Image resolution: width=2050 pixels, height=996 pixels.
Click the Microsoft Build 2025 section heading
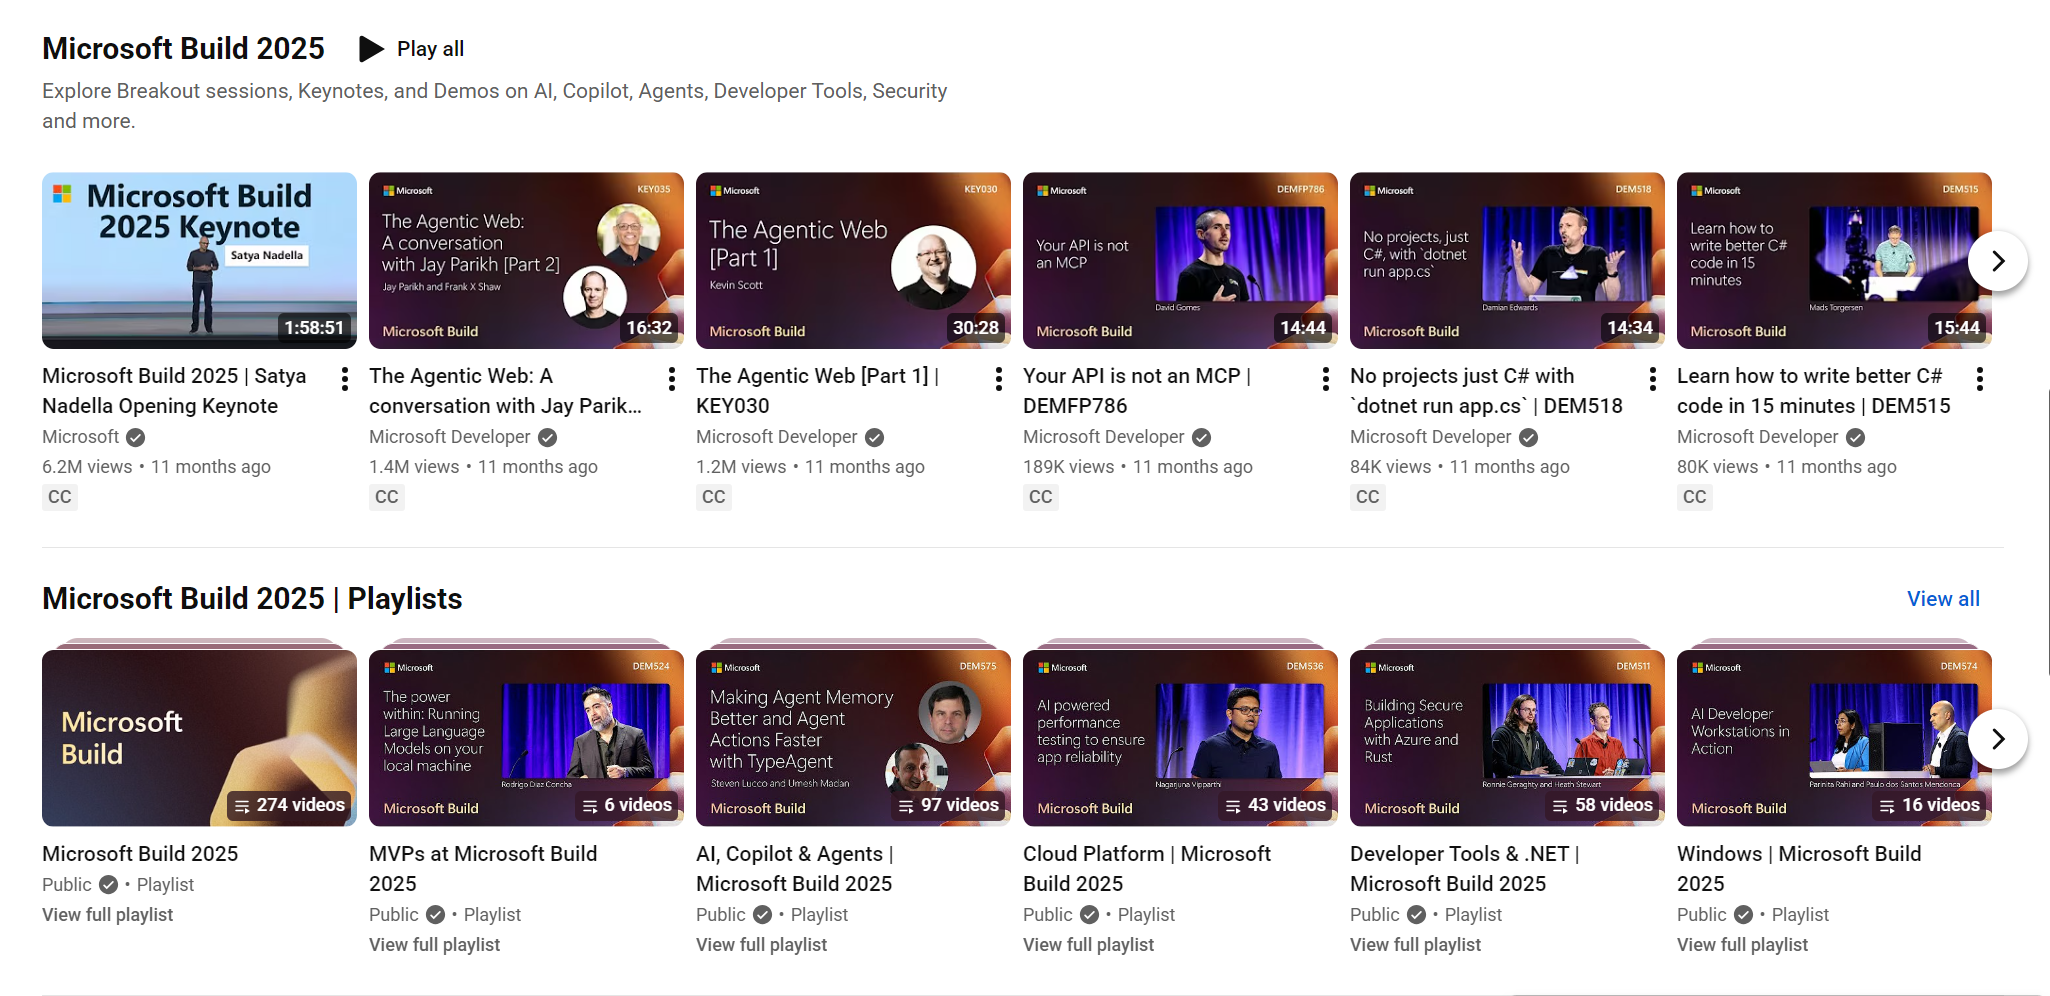point(183,48)
